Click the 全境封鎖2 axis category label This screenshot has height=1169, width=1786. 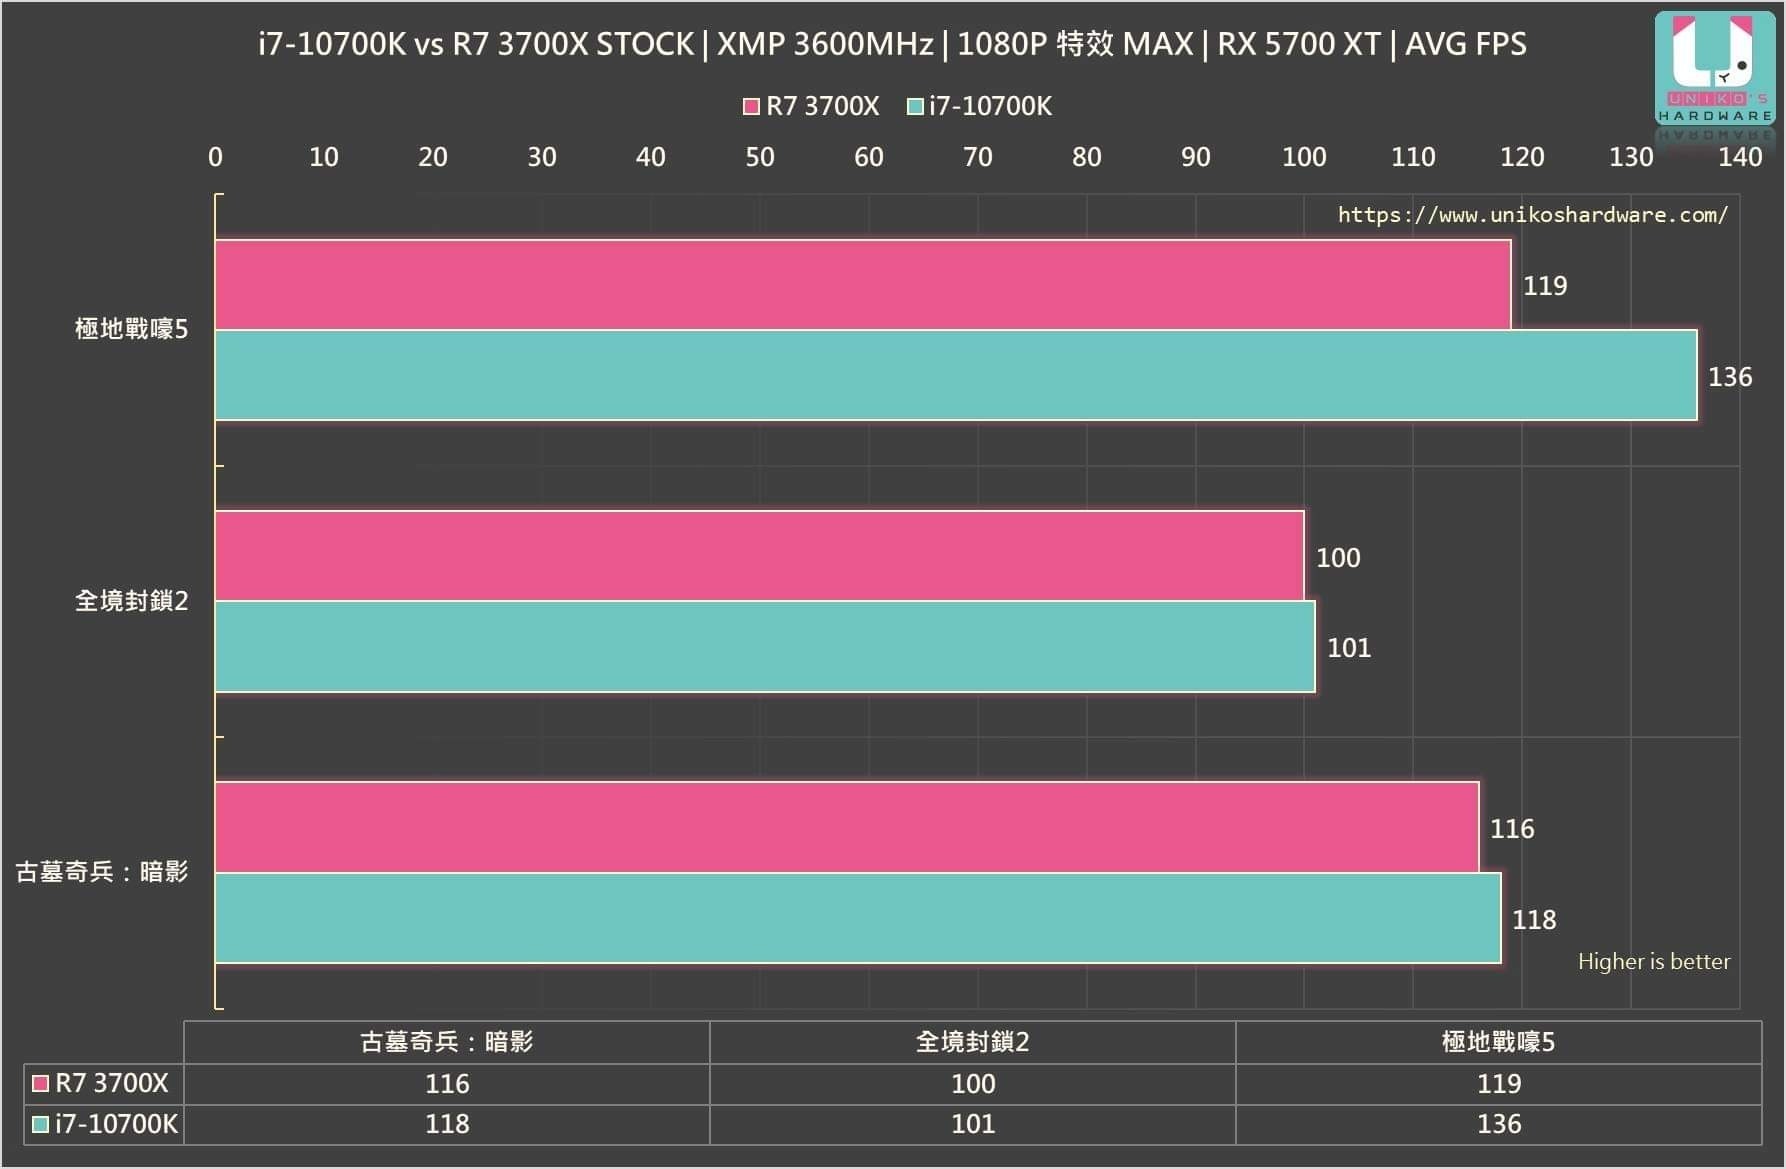point(131,601)
